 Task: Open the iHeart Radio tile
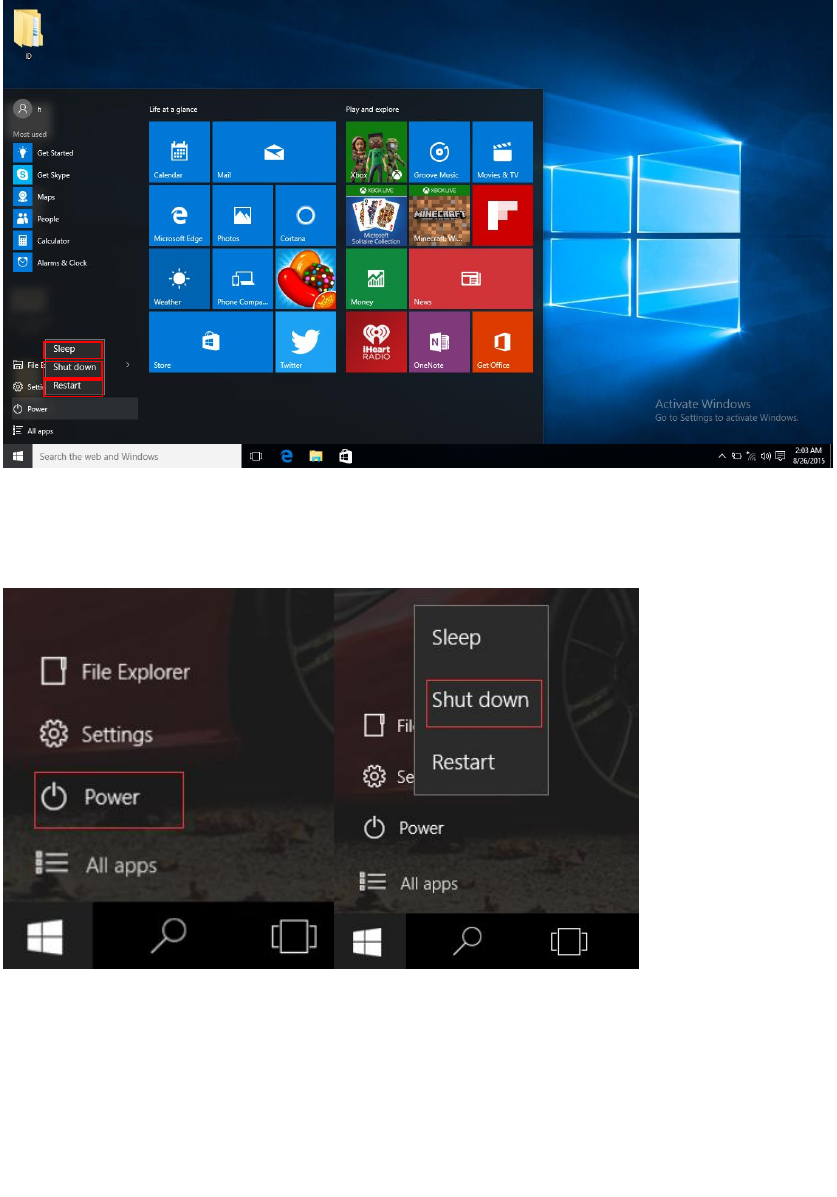tap(376, 342)
